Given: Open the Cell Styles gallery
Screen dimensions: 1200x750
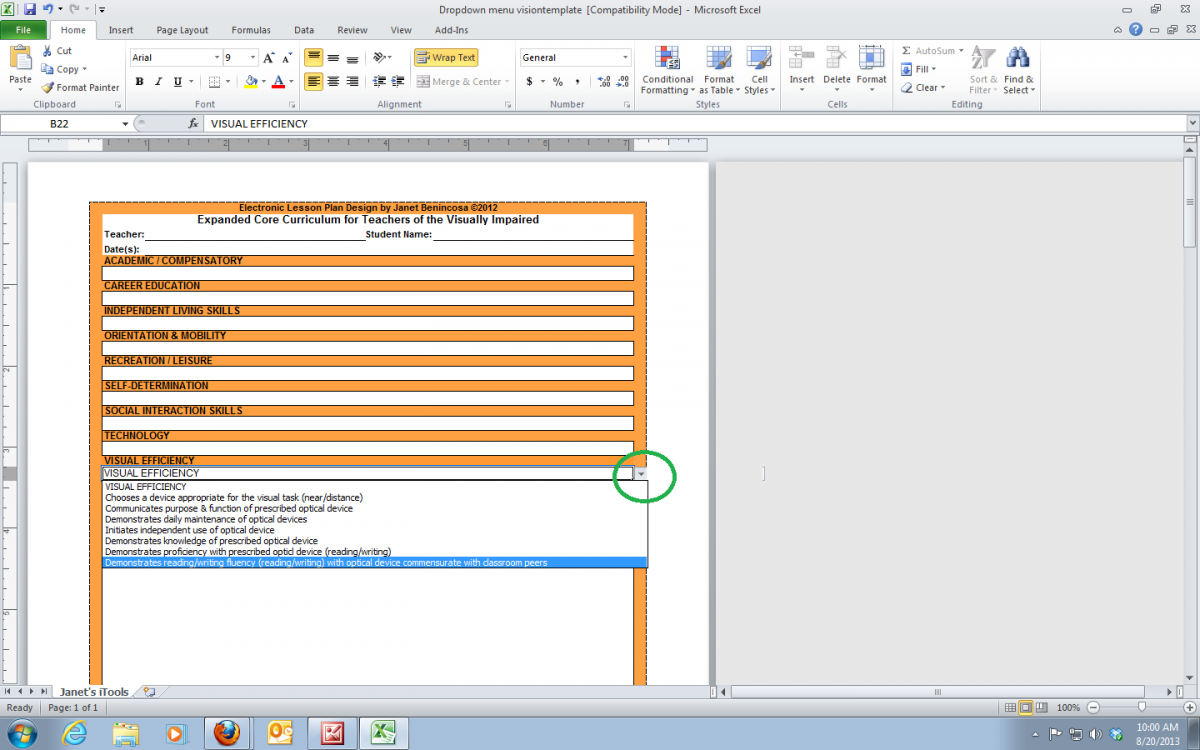Looking at the screenshot, I should (759, 70).
